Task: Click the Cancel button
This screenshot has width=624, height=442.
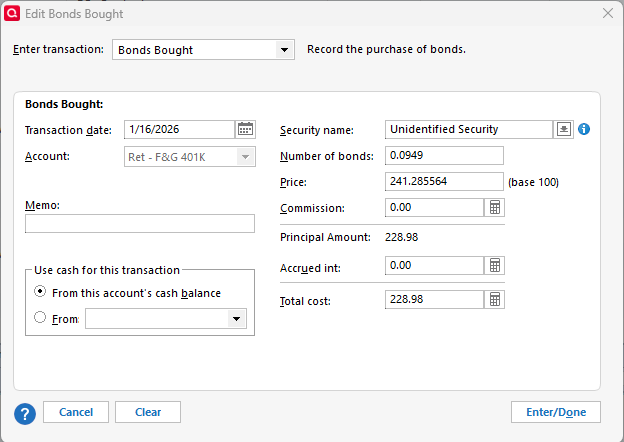Action: click(76, 412)
